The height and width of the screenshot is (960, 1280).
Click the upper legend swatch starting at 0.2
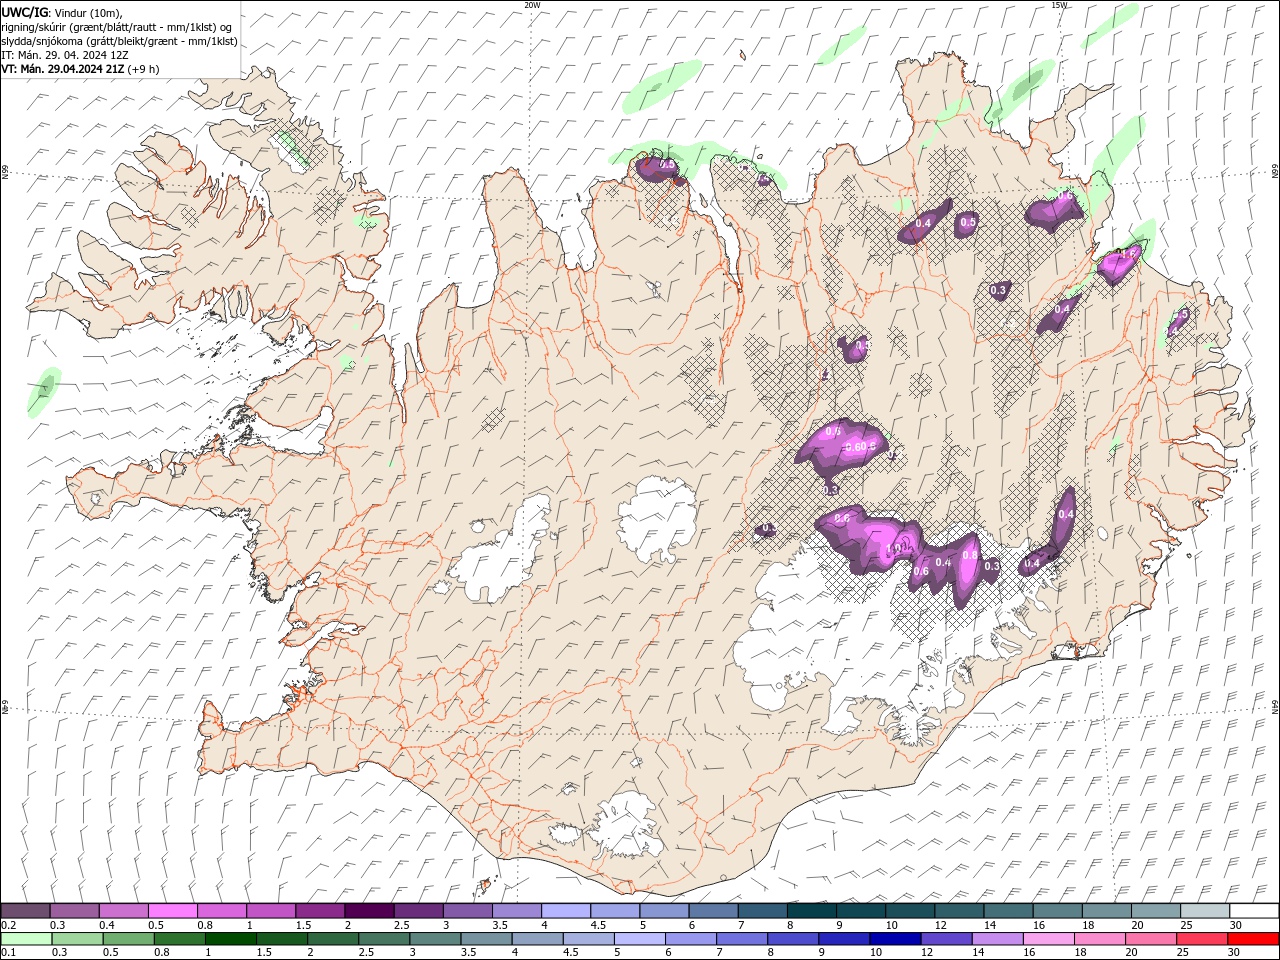coord(25,910)
